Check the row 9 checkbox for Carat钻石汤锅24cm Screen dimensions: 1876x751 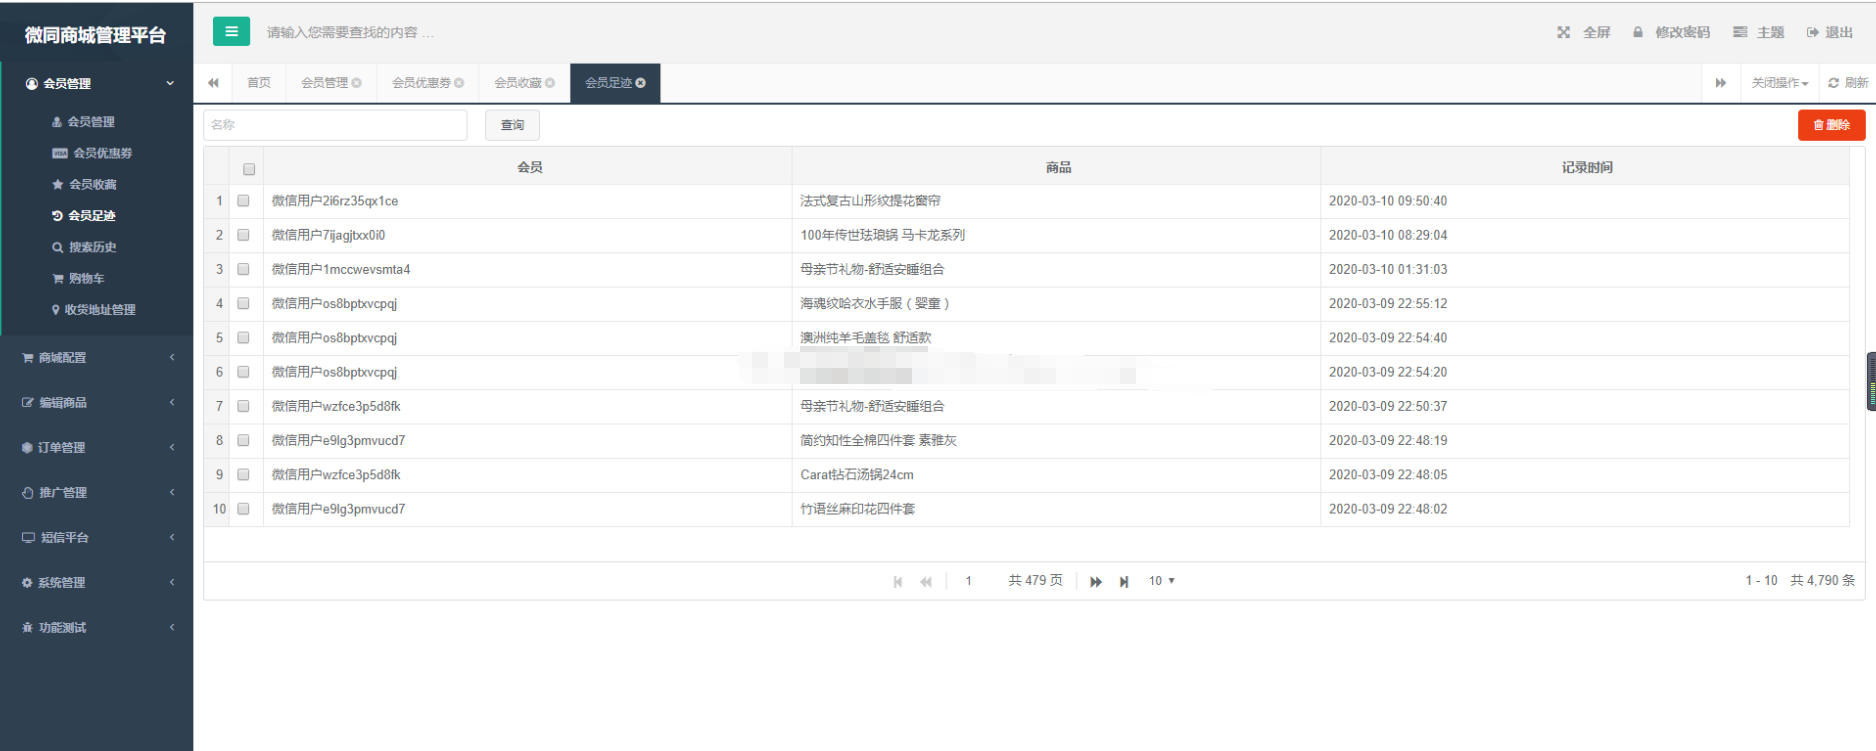(243, 475)
